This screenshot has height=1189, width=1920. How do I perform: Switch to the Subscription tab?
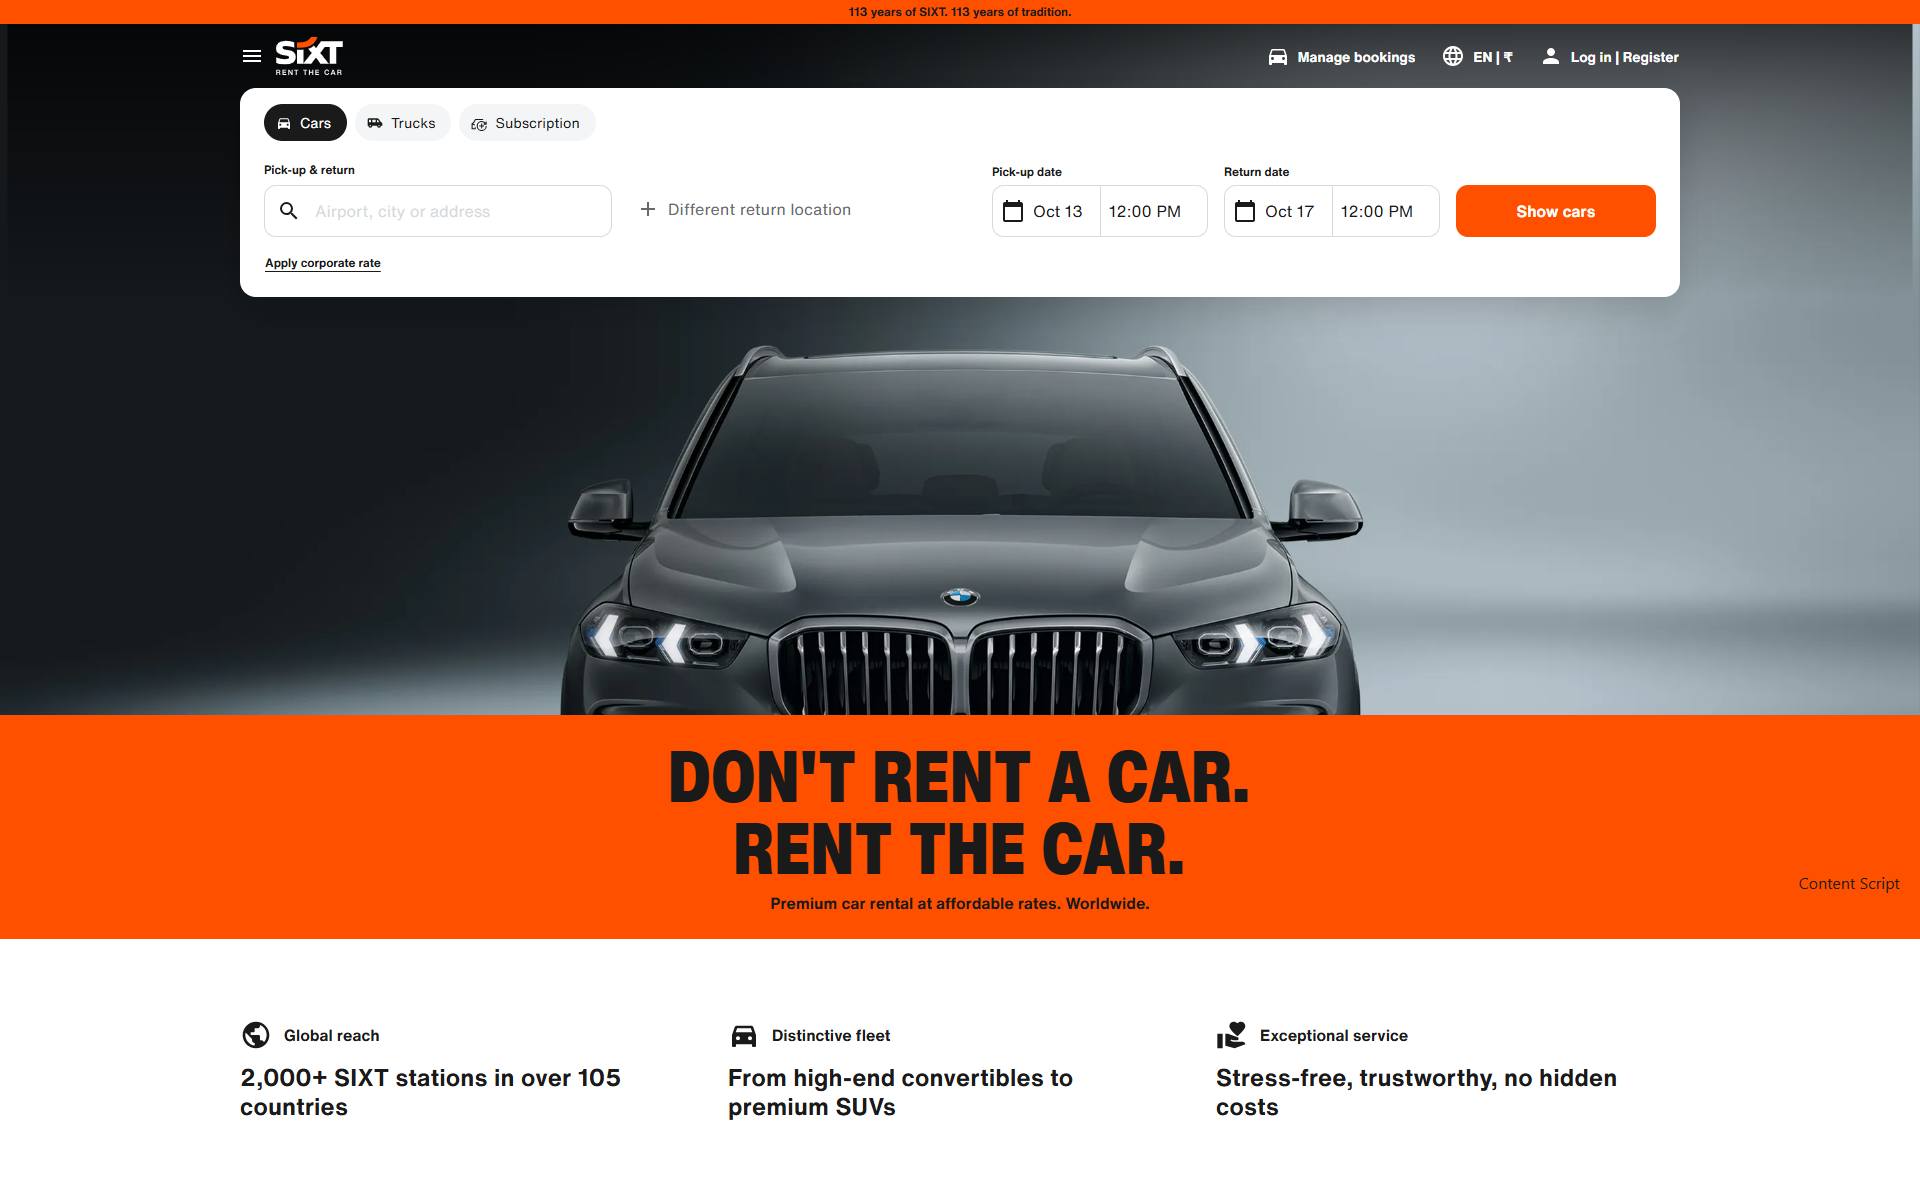pyautogui.click(x=527, y=123)
